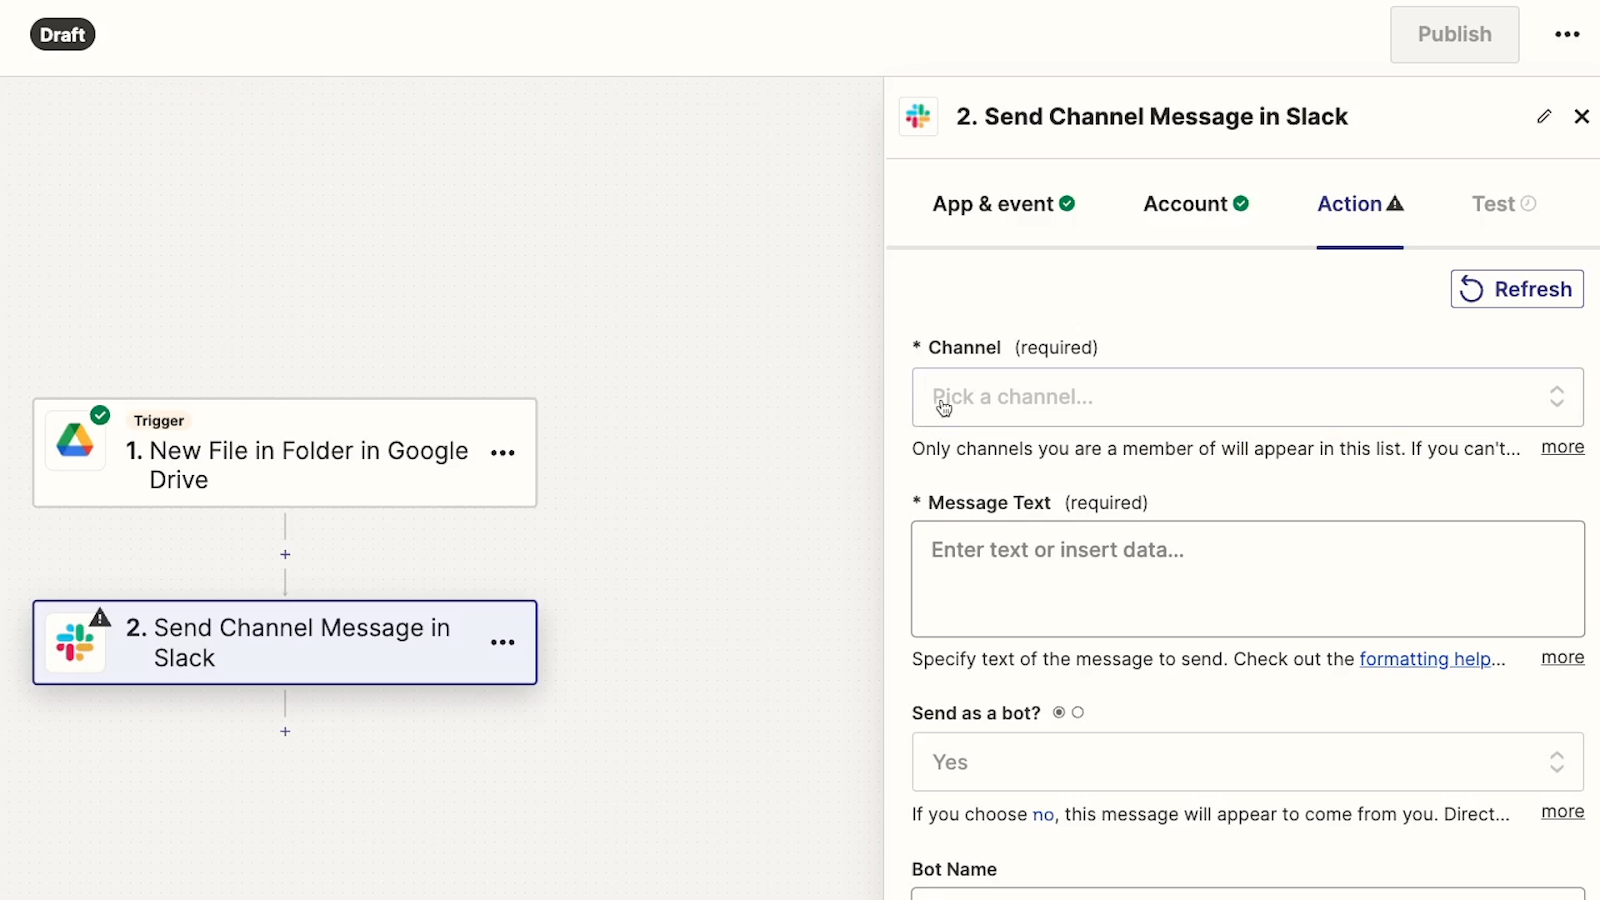This screenshot has width=1600, height=900.
Task: Open options menu for Google Drive trigger
Action: pos(503,453)
